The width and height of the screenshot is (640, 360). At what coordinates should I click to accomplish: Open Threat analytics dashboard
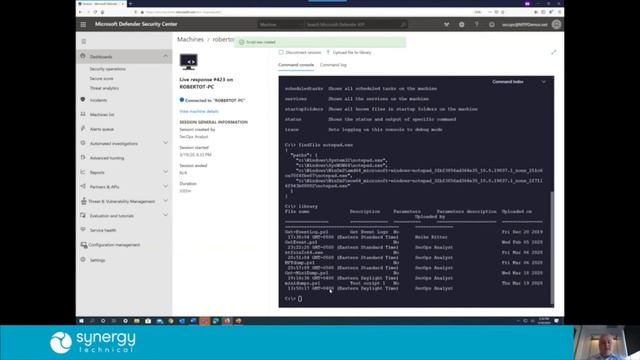coord(104,88)
